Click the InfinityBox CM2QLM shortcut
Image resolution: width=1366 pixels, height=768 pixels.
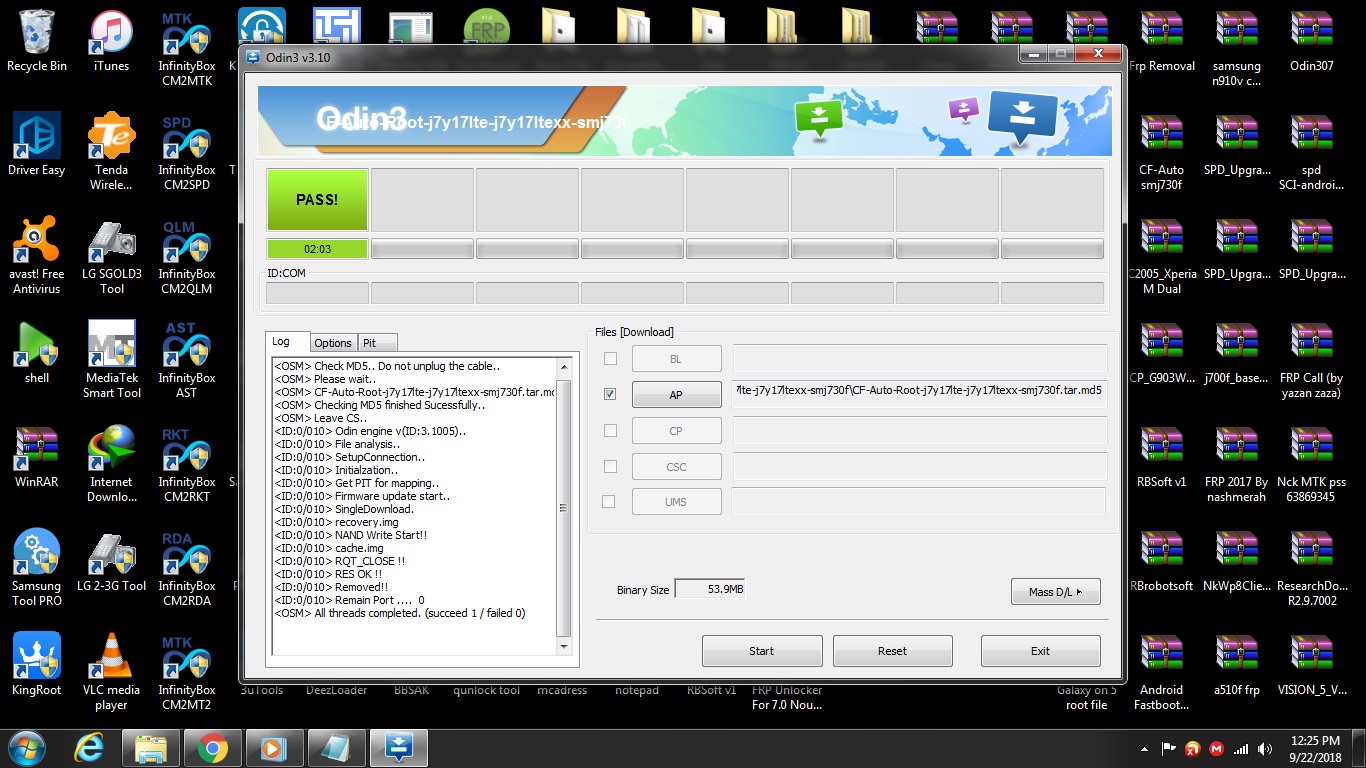(x=187, y=256)
